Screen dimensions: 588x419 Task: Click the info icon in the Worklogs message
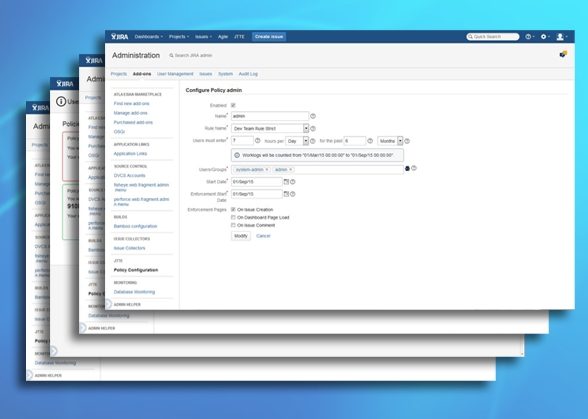[x=237, y=155]
